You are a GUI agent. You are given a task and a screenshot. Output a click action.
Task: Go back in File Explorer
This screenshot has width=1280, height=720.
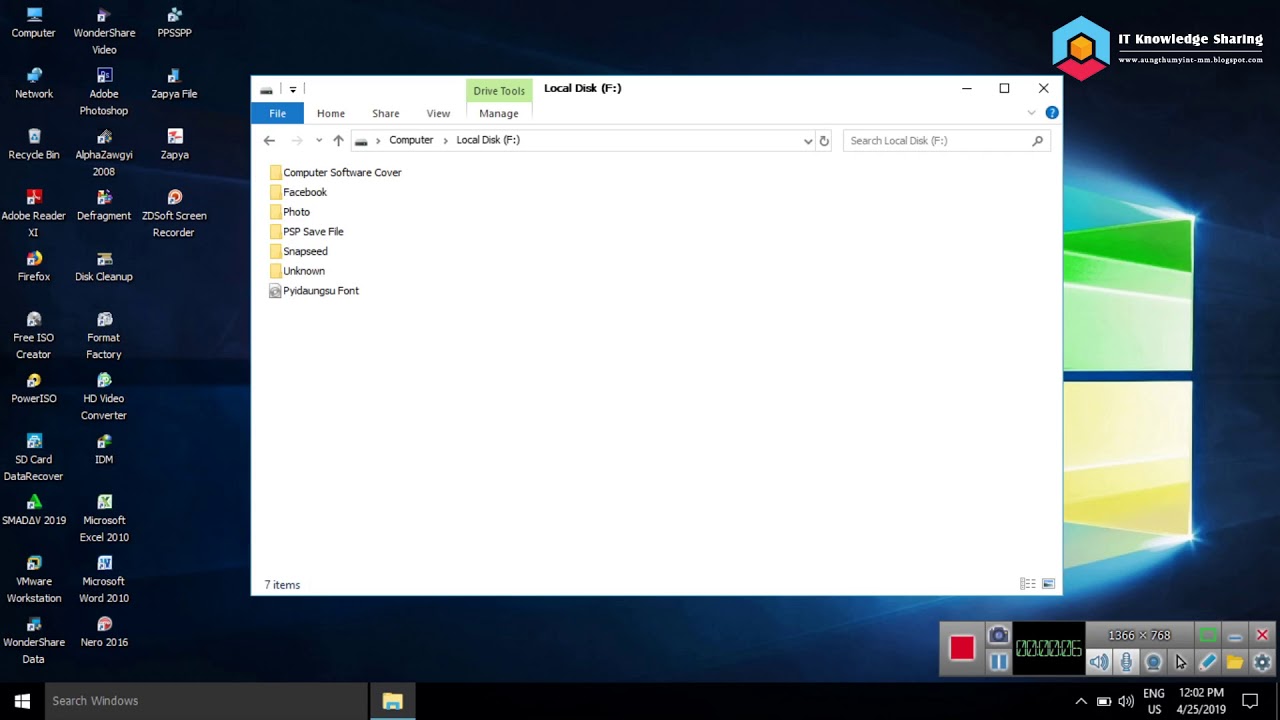point(269,141)
